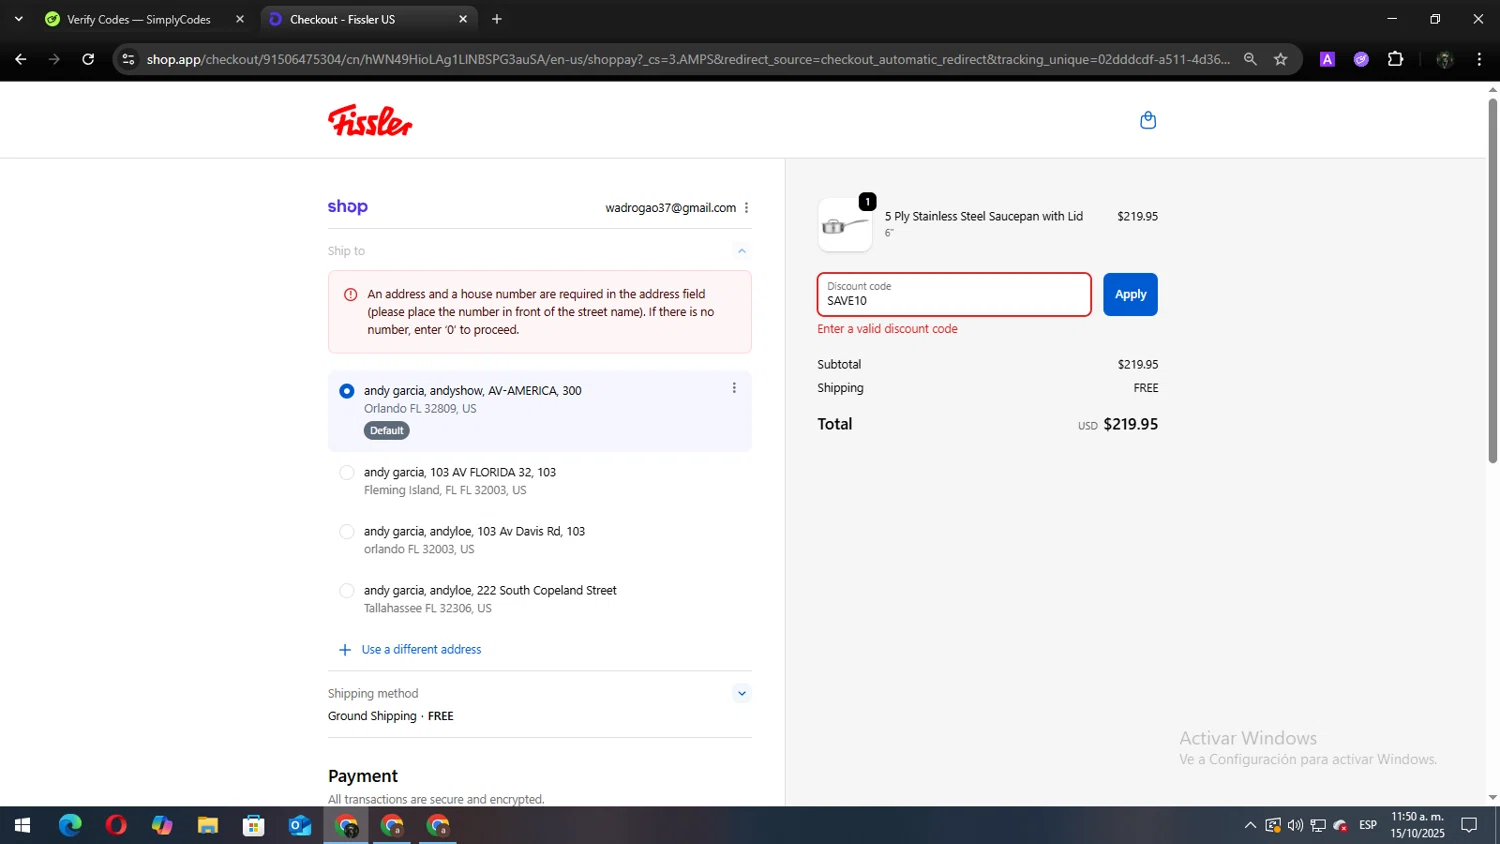Open options menu for AV-AMERICA address
1500x844 pixels.
point(734,388)
